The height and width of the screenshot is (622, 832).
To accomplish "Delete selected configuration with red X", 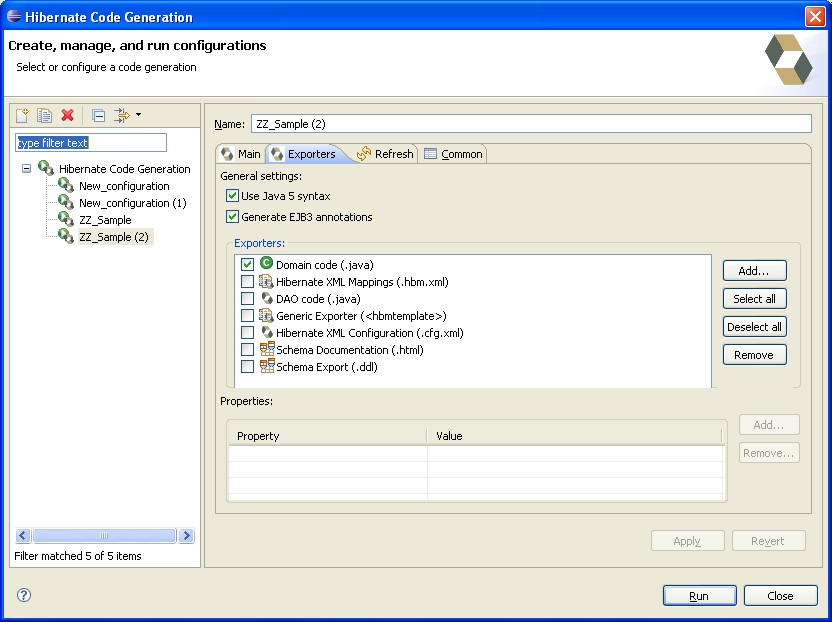I will (67, 115).
